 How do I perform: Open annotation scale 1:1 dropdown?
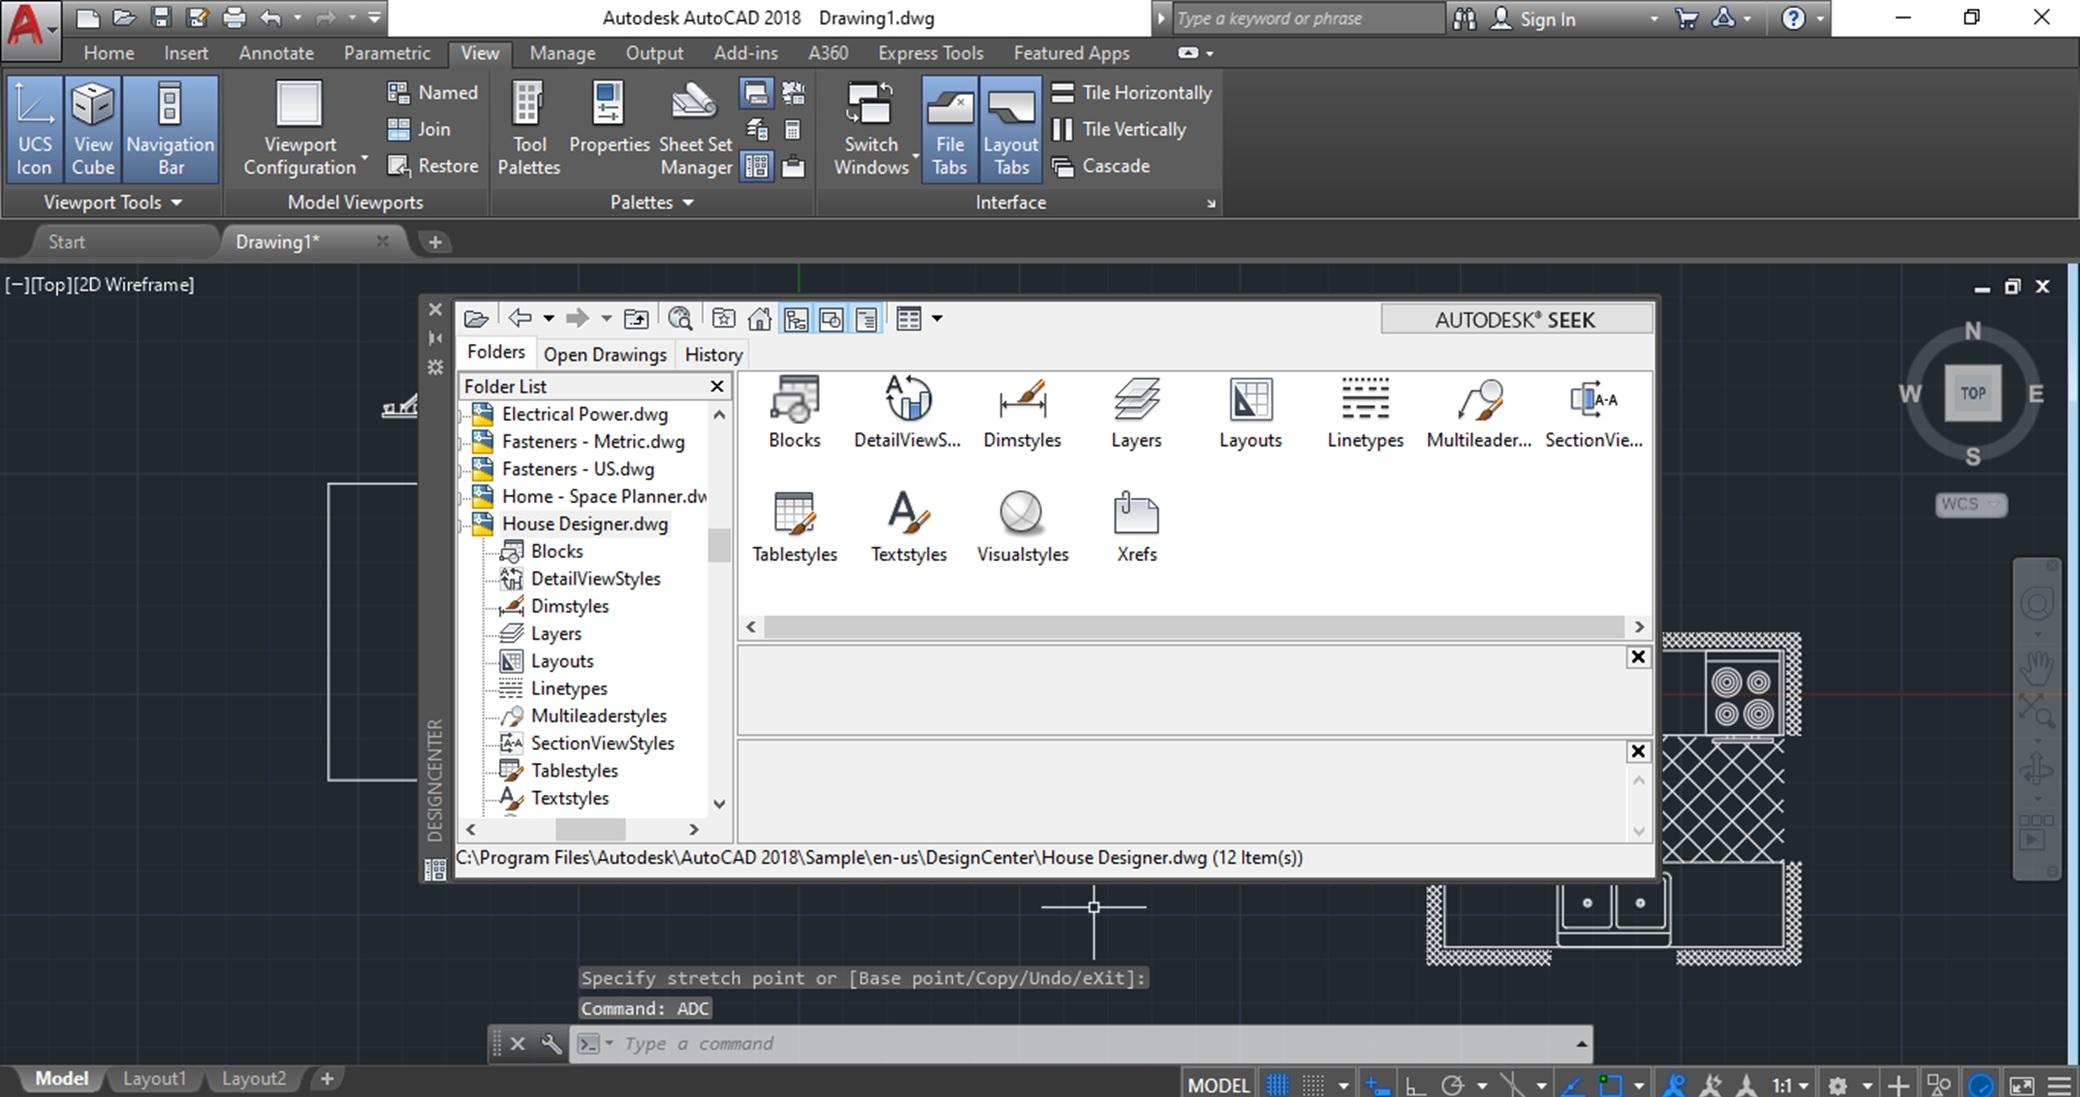[1790, 1084]
